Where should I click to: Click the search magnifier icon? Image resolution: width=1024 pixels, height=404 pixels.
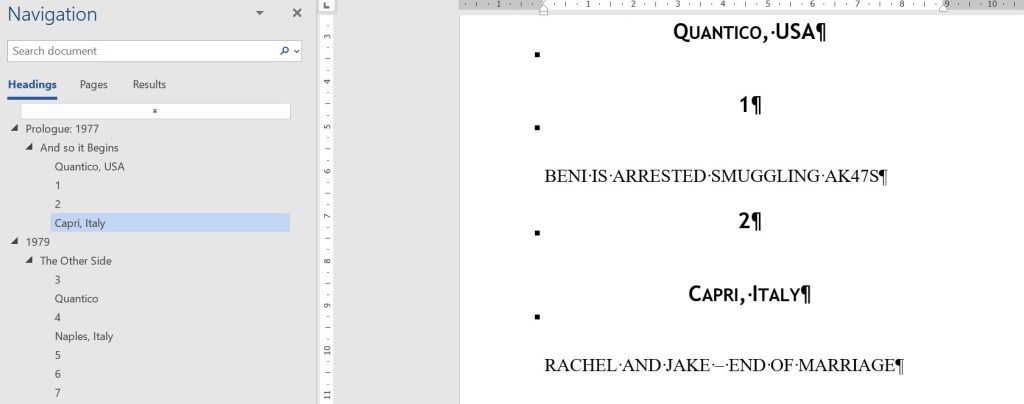click(x=284, y=51)
